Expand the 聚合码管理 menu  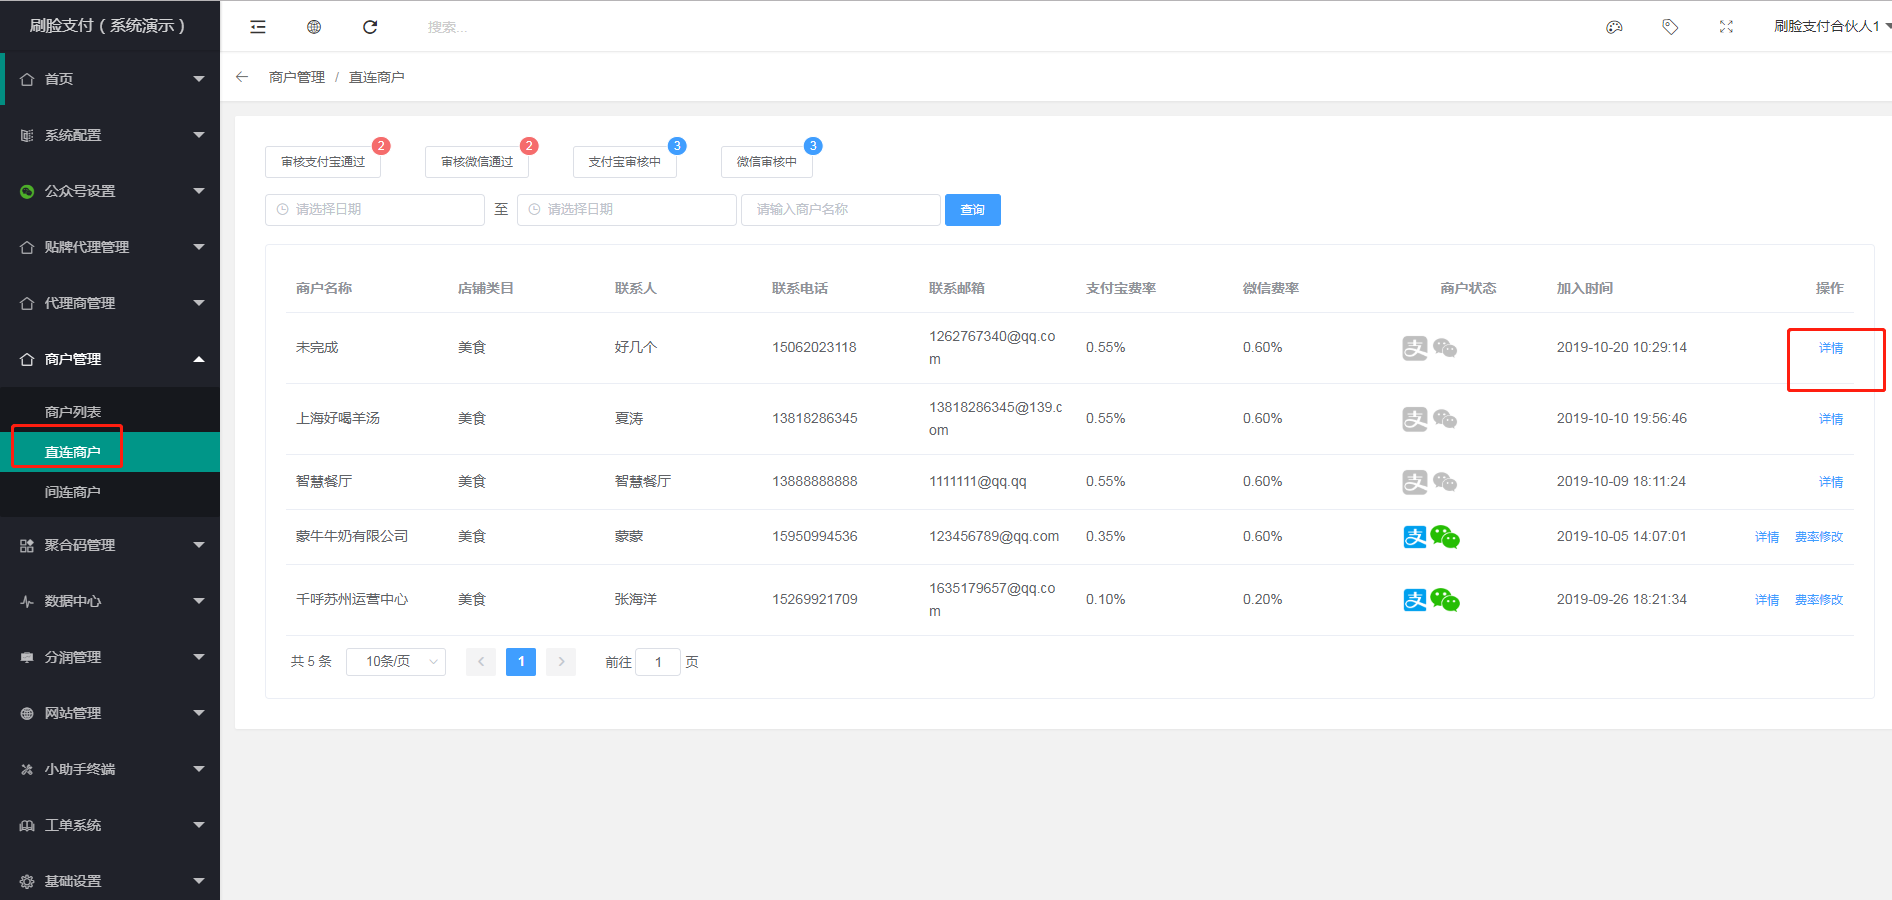pos(199,545)
